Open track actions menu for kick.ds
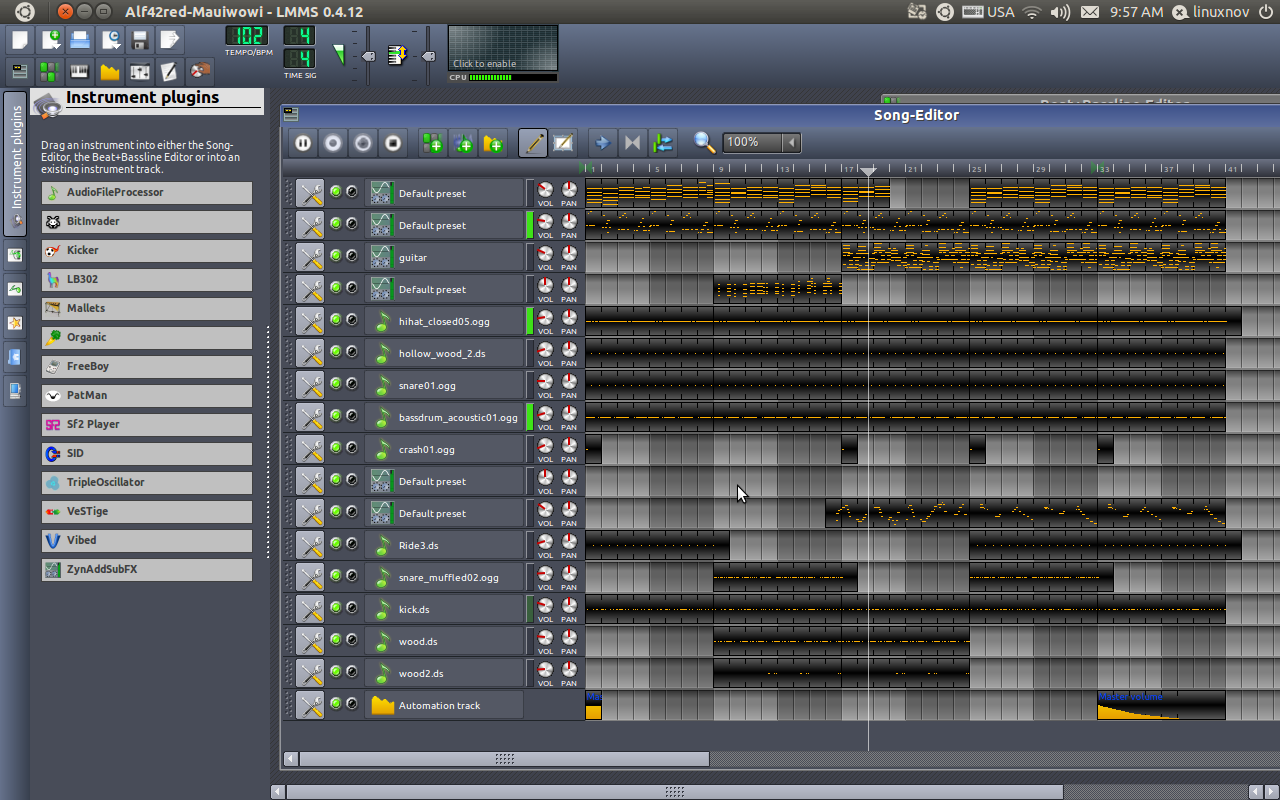 310,609
